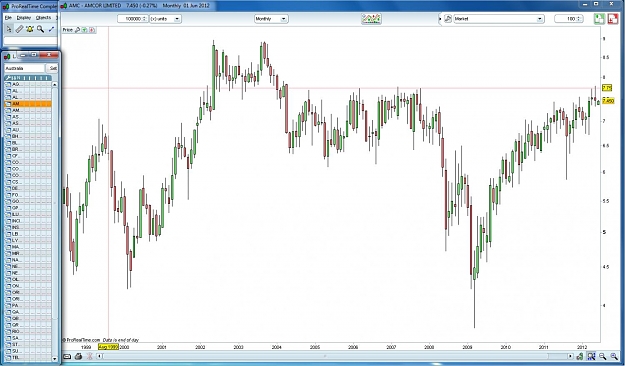Select the DE row in list
This screenshot has height=366, width=625.
tap(28, 188)
